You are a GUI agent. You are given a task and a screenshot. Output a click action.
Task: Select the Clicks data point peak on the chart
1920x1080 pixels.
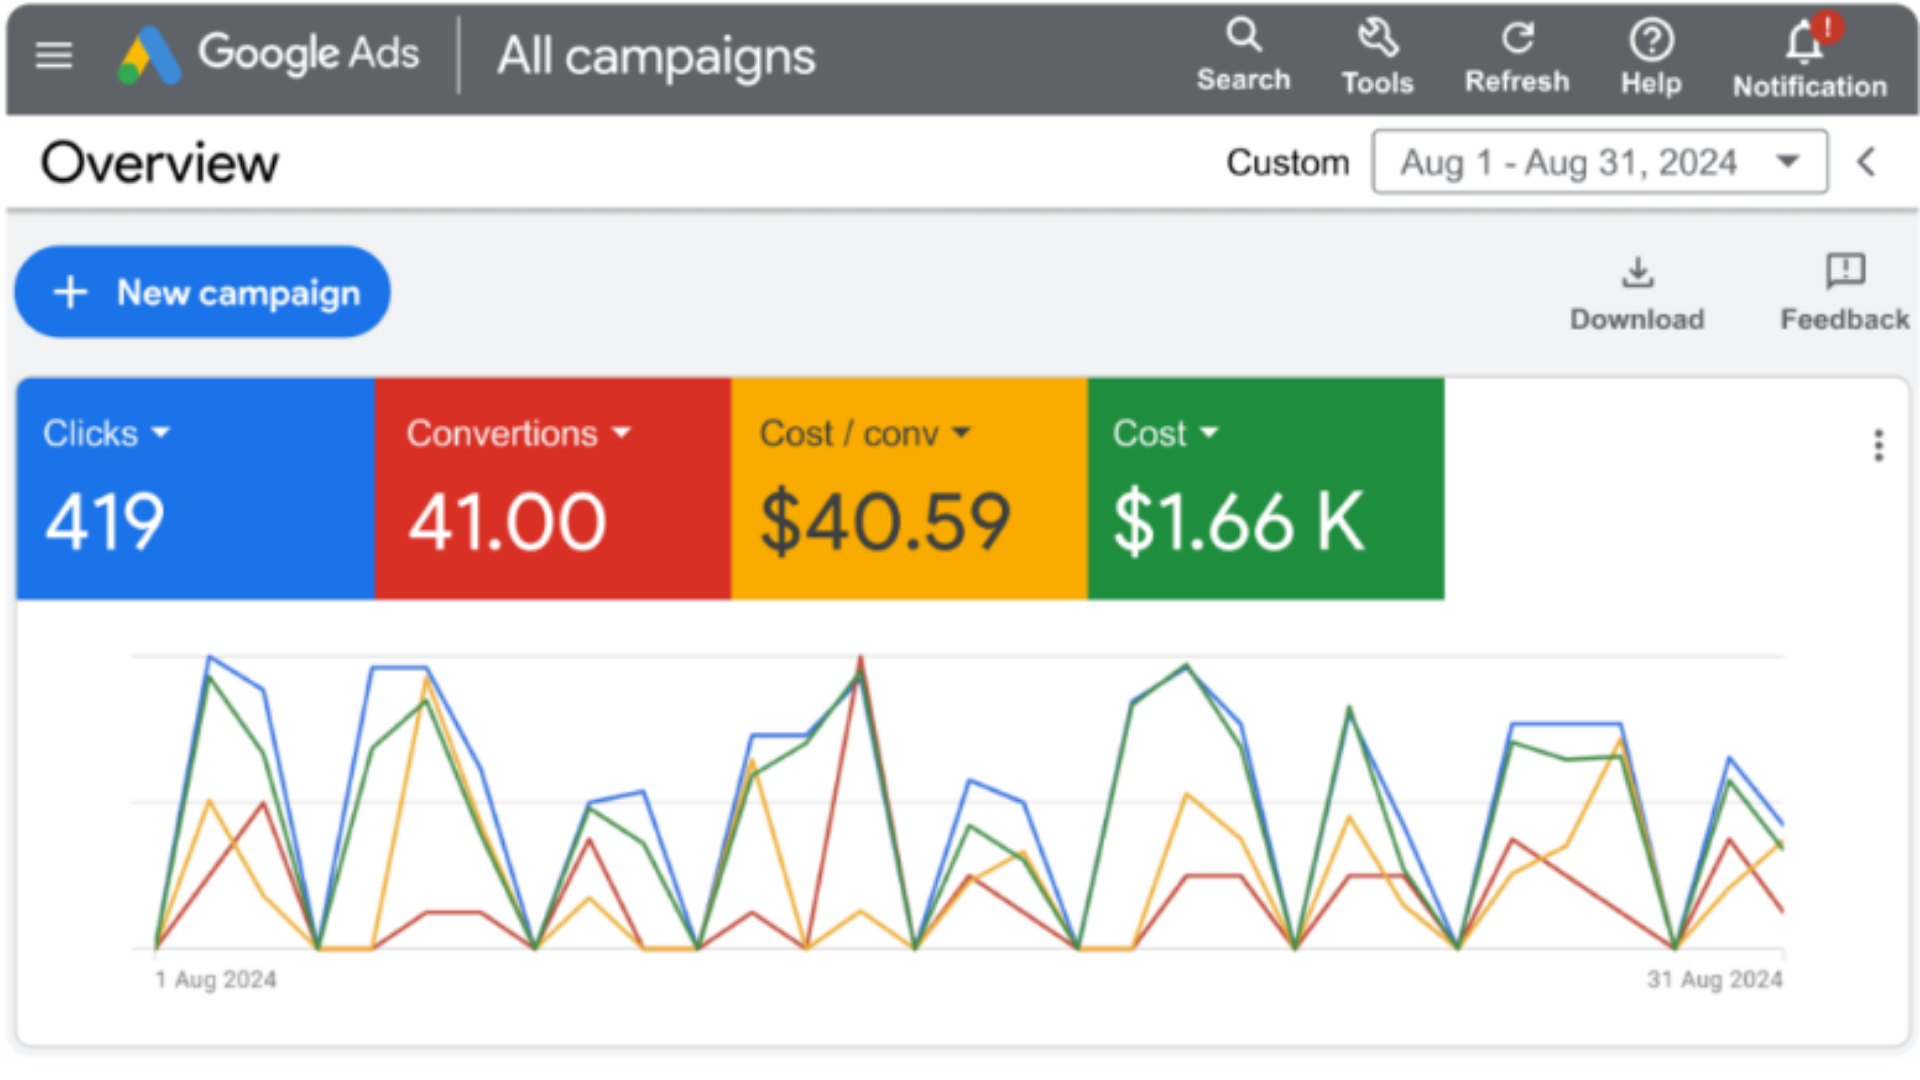(209, 658)
